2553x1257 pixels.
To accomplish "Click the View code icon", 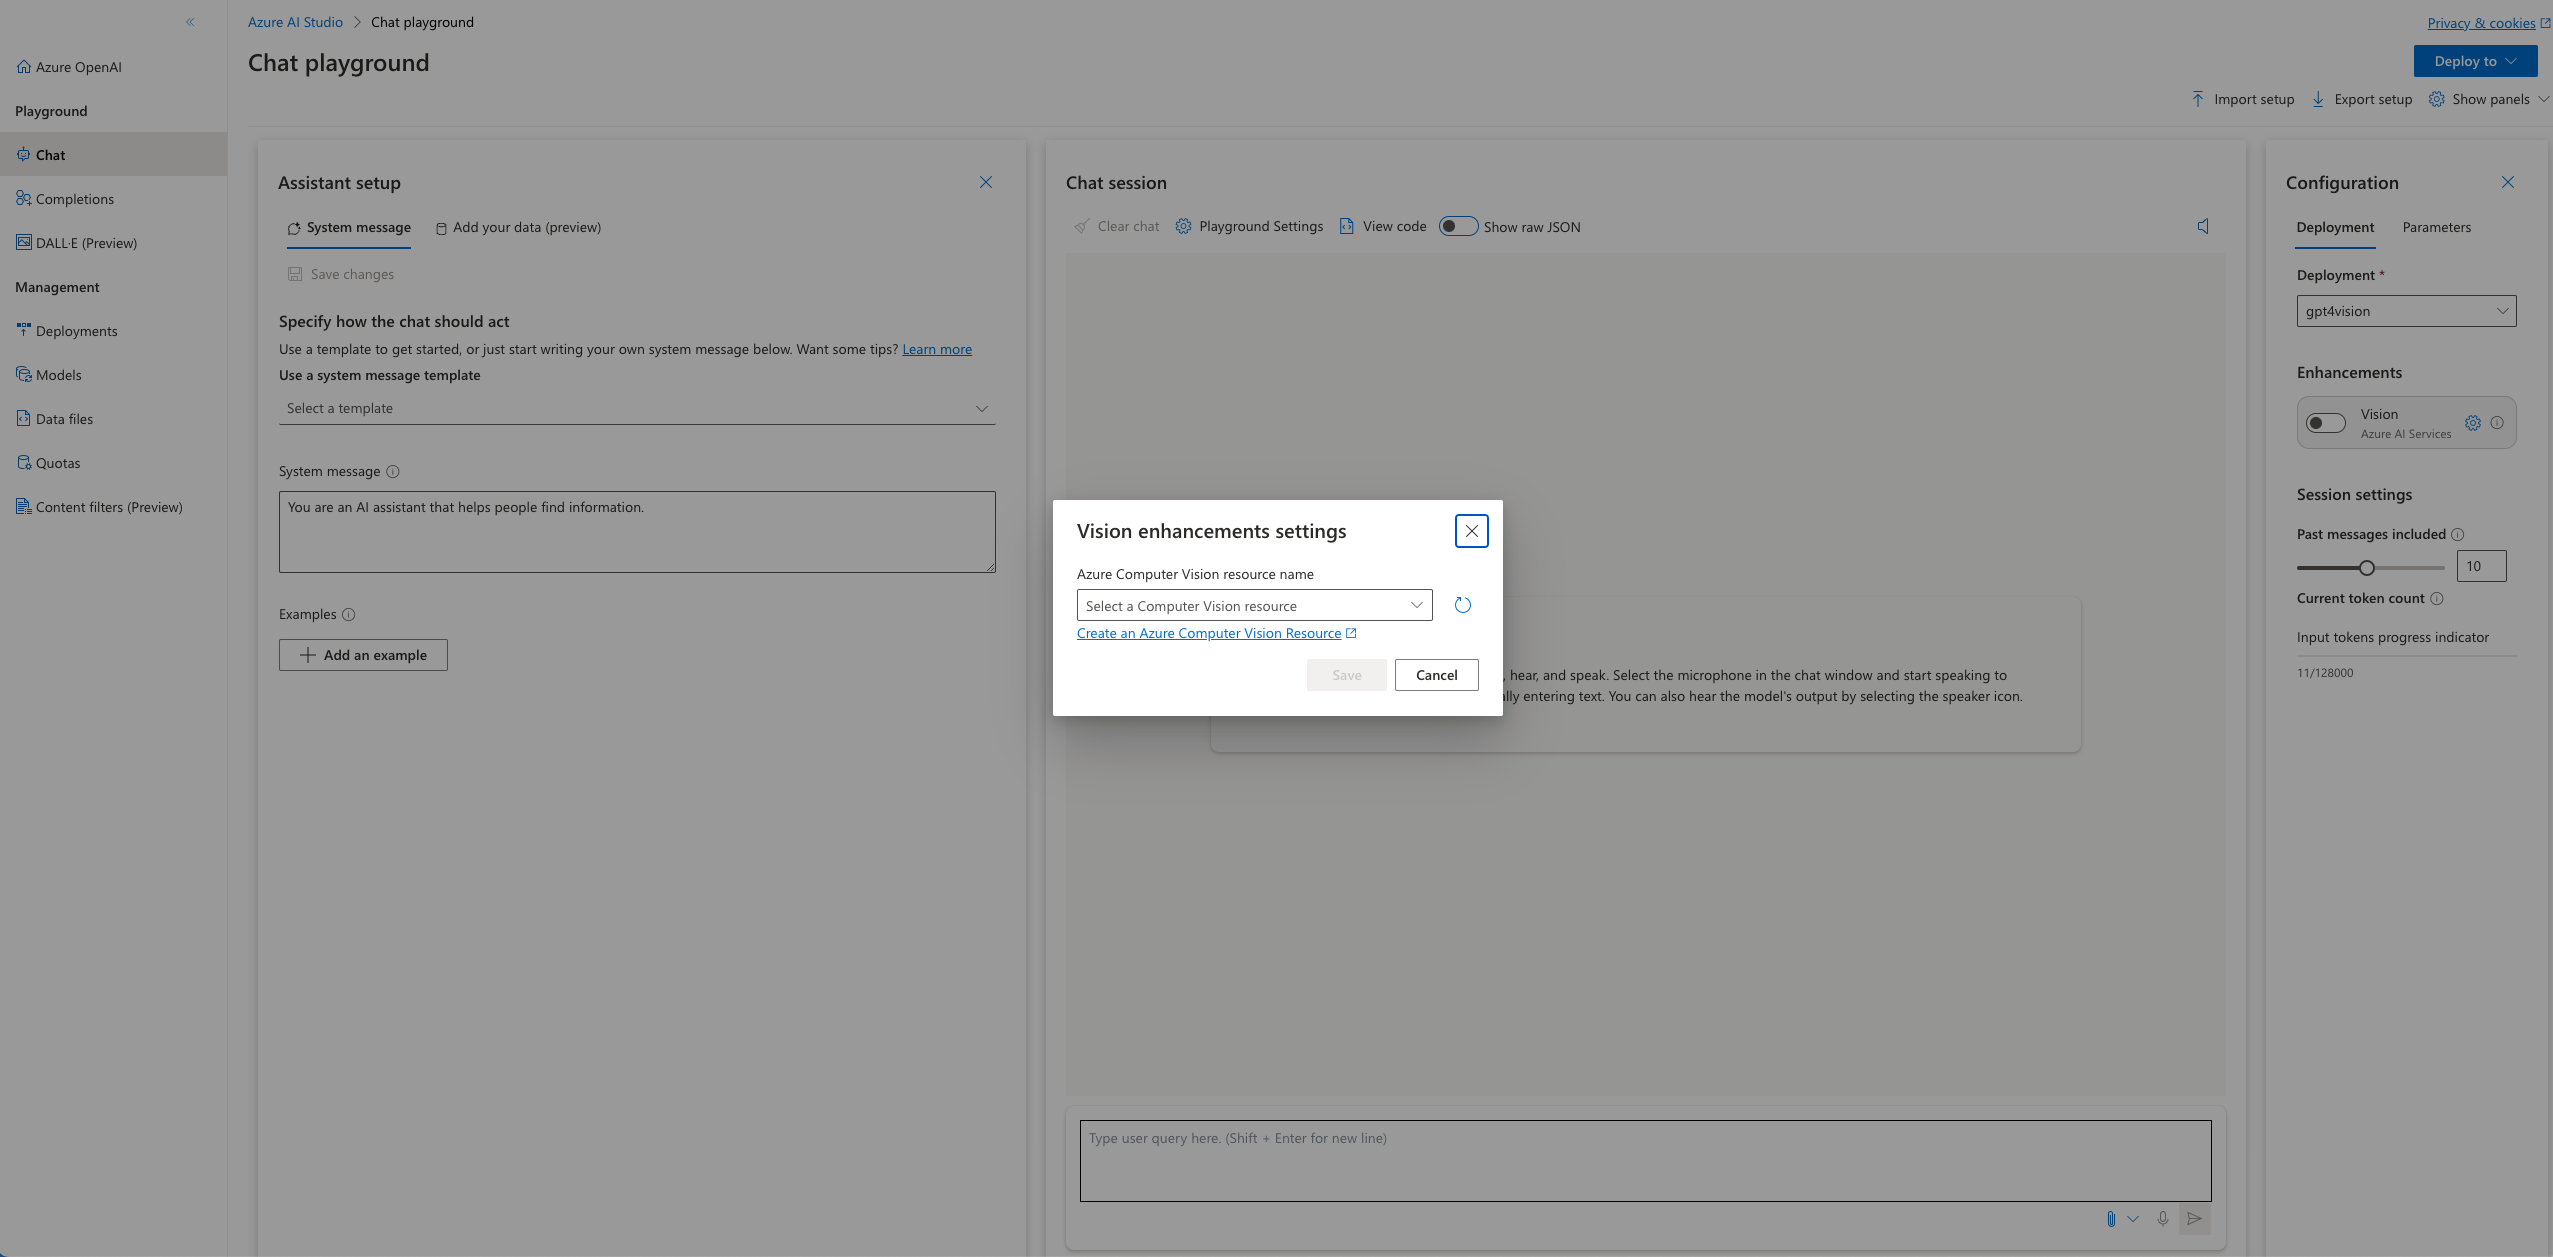I will pos(1345,226).
